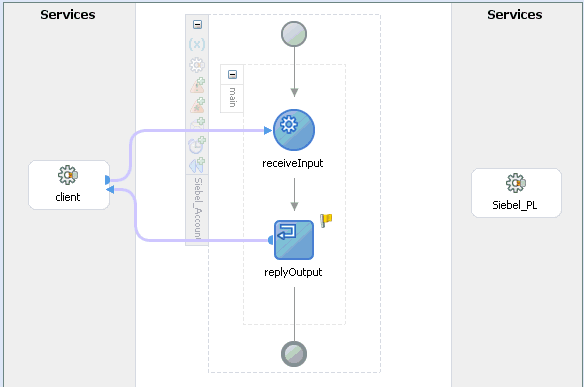Viewport: 584px width, 387px height.
Task: Click the client incoming port arrow
Action: 110,190
